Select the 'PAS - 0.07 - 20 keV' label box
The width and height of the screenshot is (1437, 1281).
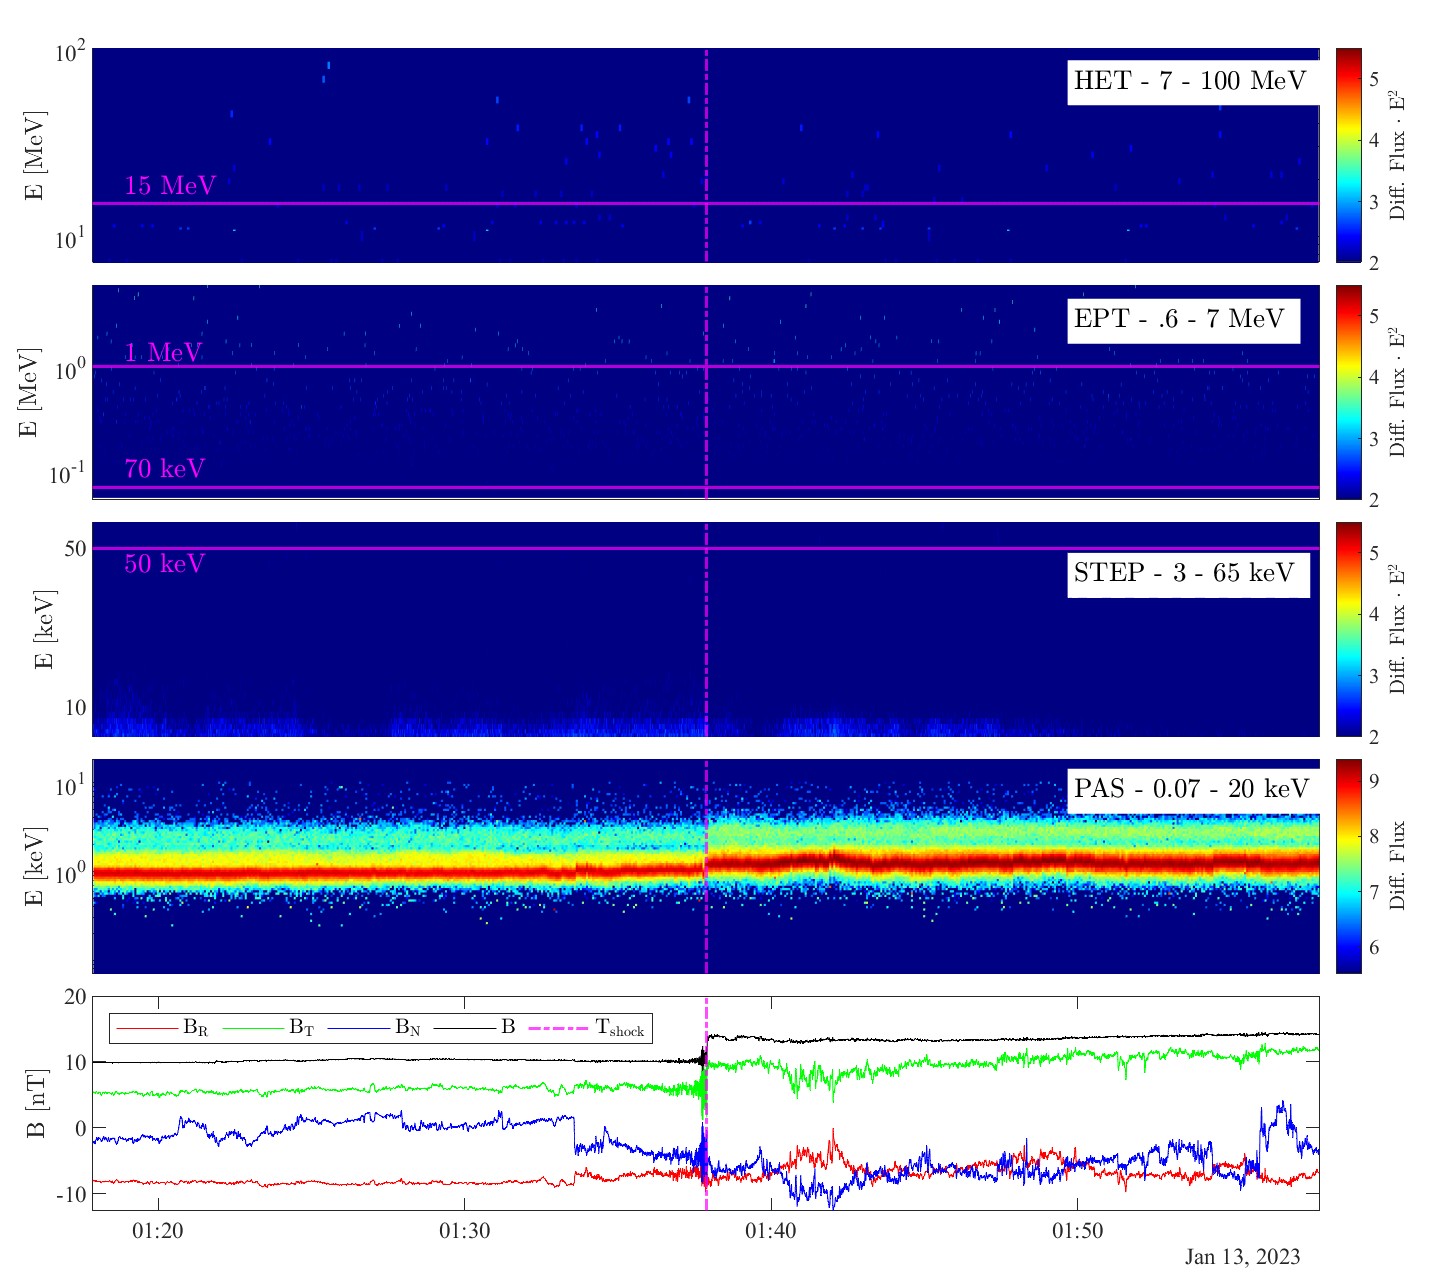1190,789
